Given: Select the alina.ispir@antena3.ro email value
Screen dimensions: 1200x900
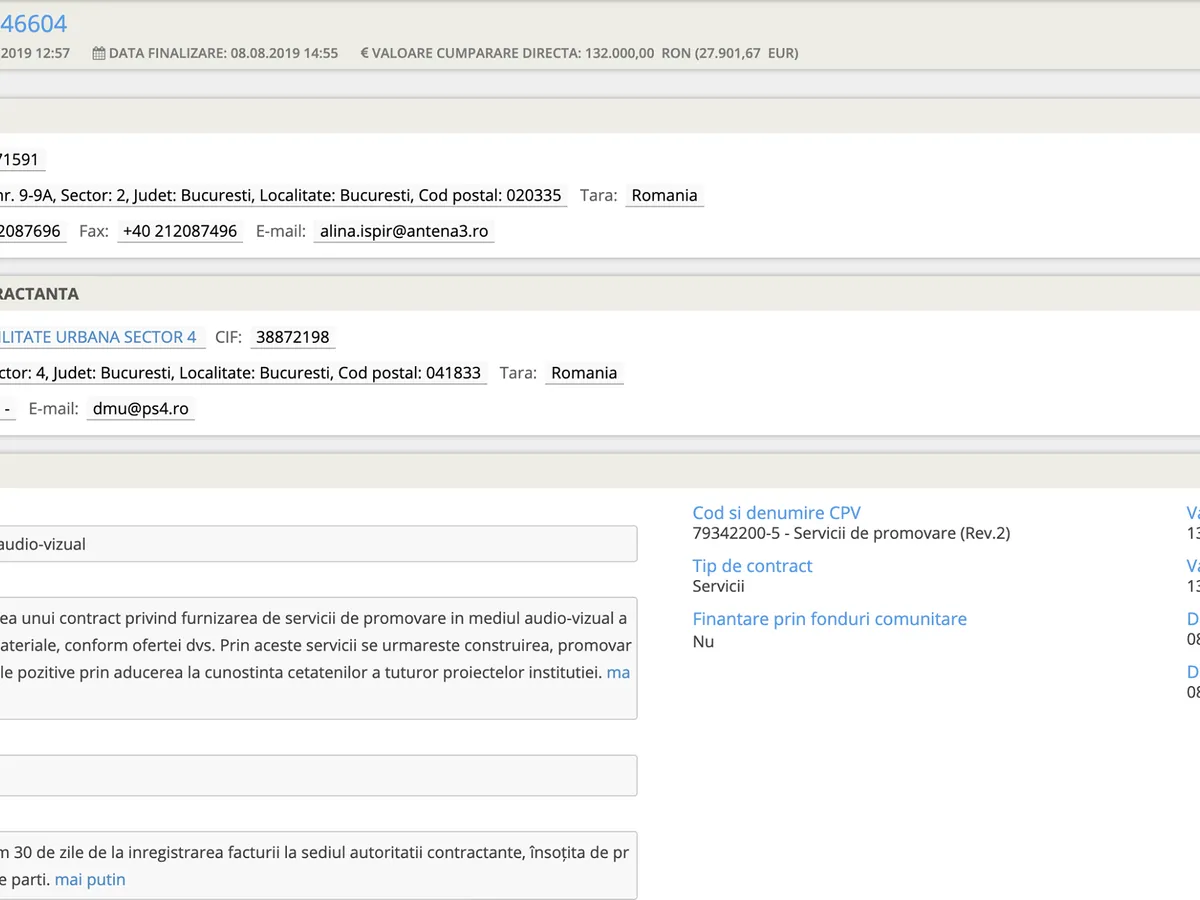Looking at the screenshot, I should [404, 231].
